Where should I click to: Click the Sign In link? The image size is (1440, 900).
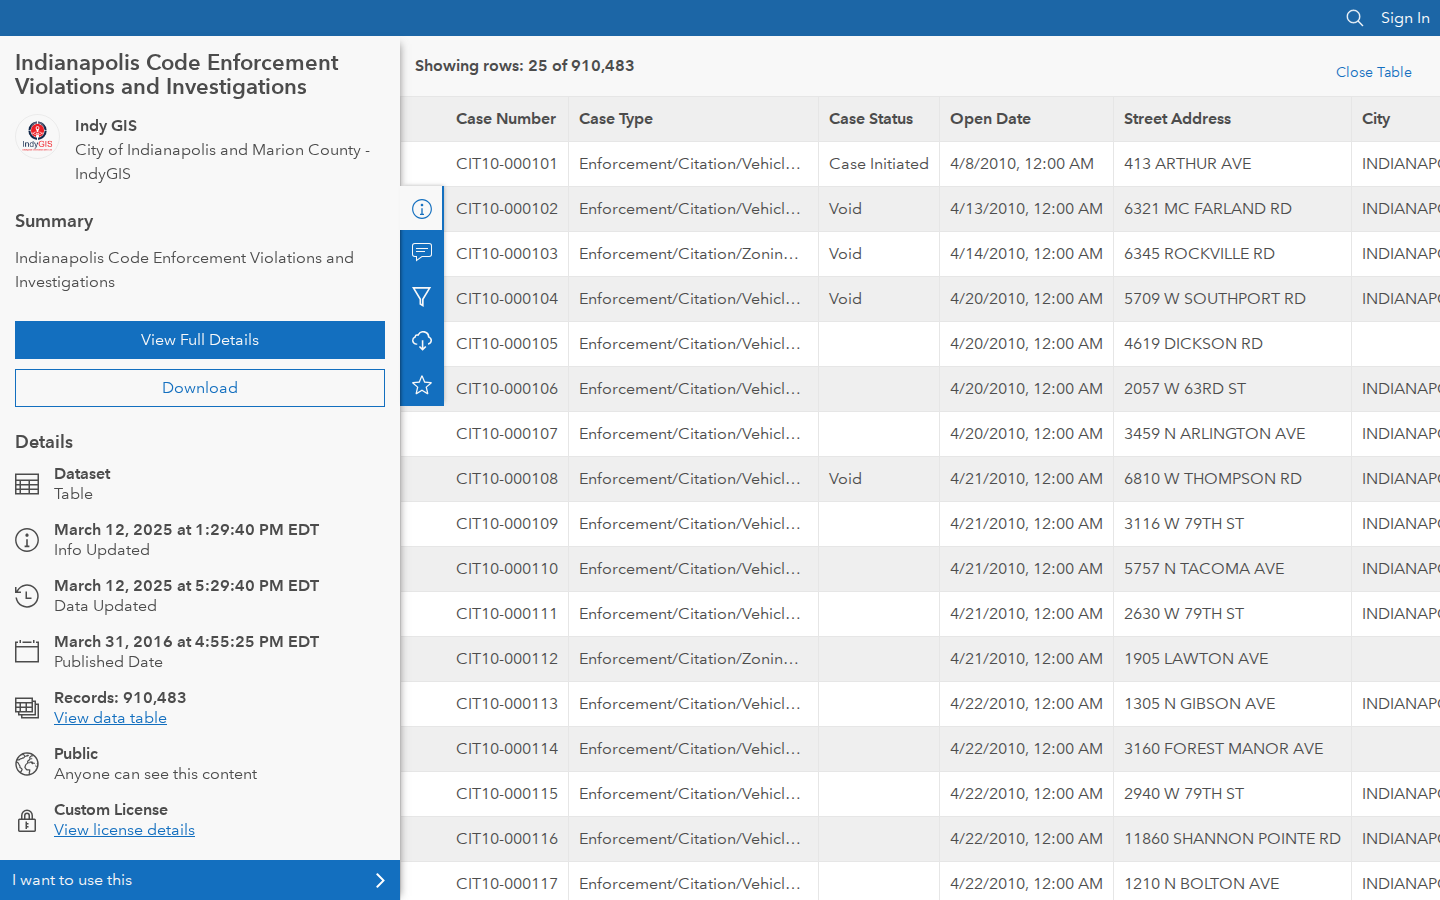pos(1405,18)
